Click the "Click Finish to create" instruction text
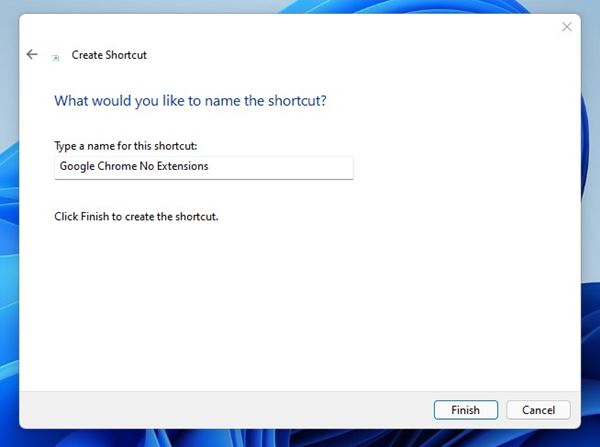Image resolution: width=600 pixels, height=447 pixels. click(136, 216)
